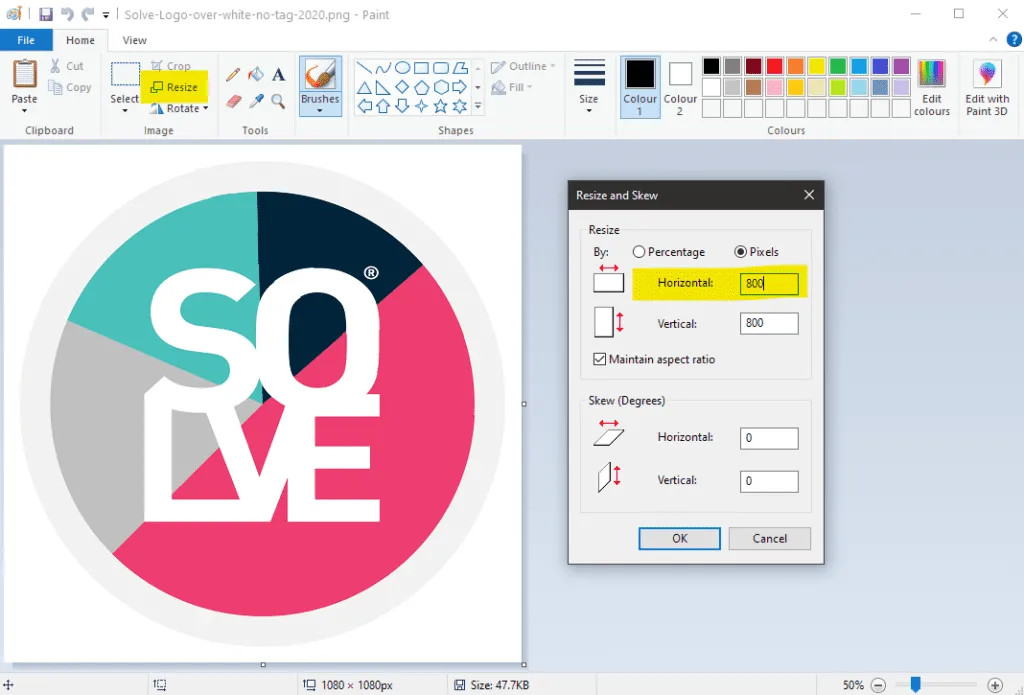This screenshot has width=1024, height=695.
Task: Confirm with OK in Resize dialog
Action: (x=679, y=538)
